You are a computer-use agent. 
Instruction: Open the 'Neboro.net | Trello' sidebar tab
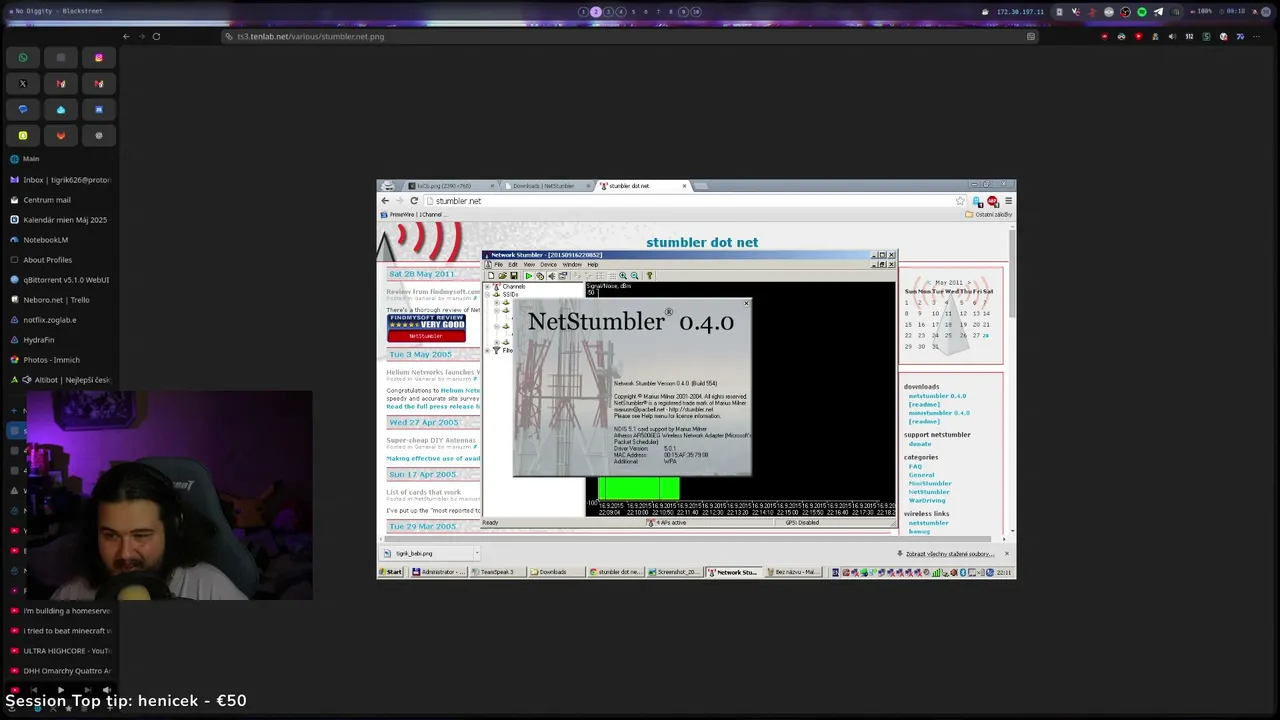[x=60, y=300]
